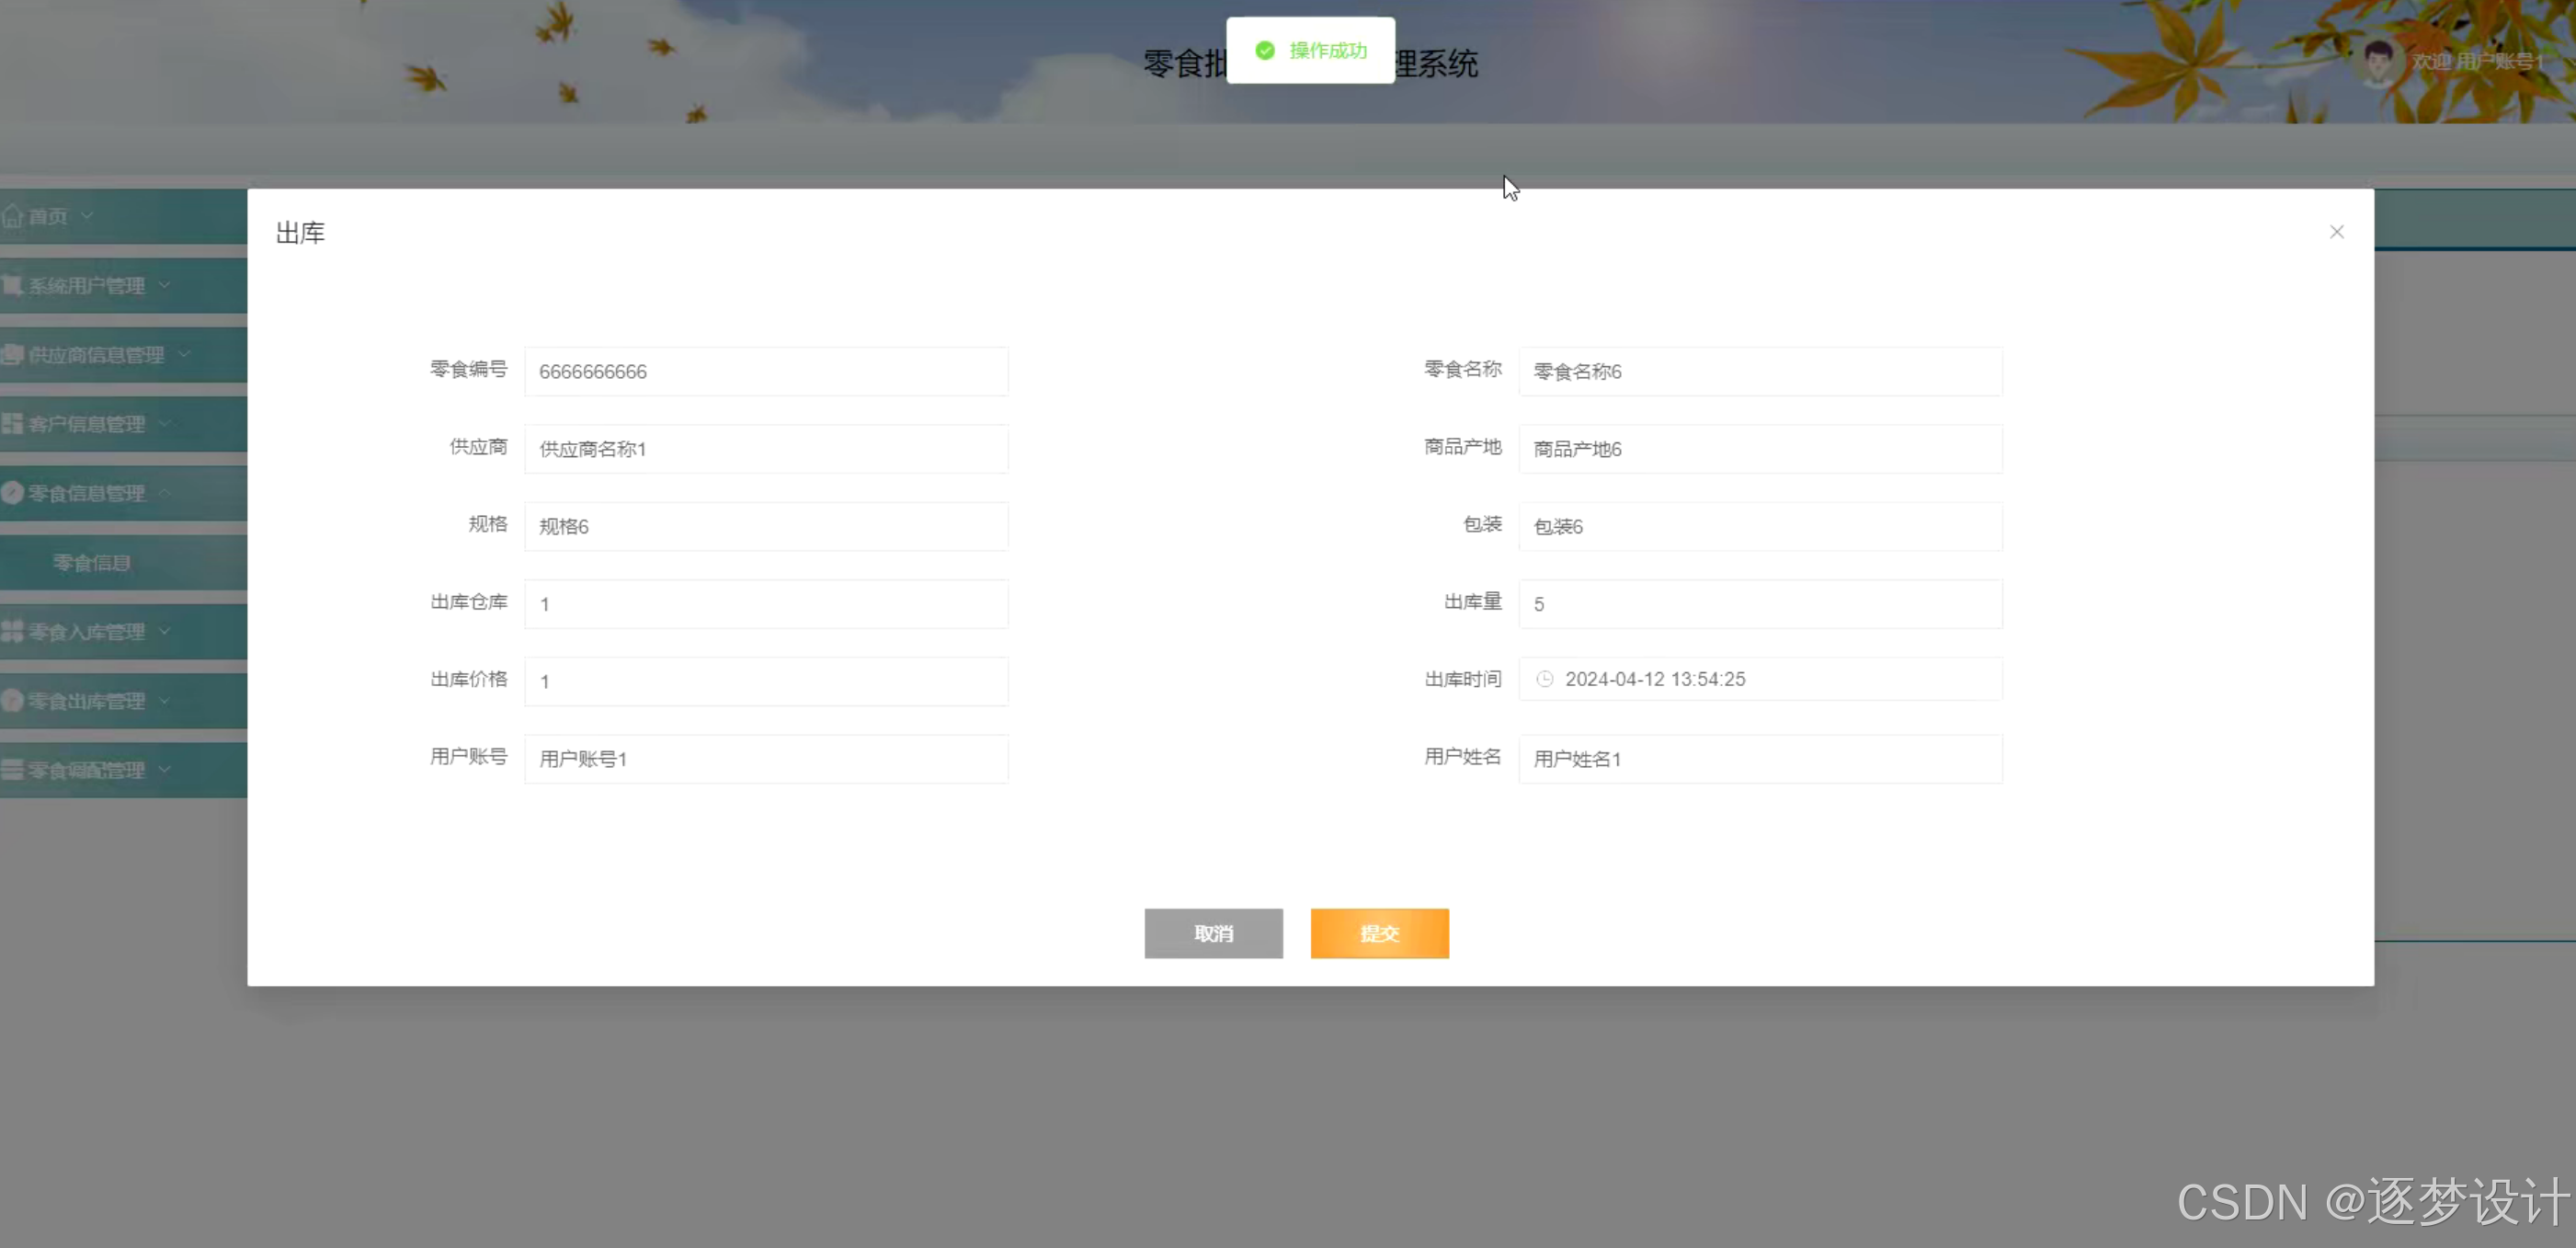
Task: Expand the 系统用户管理 chevron
Action: point(165,285)
